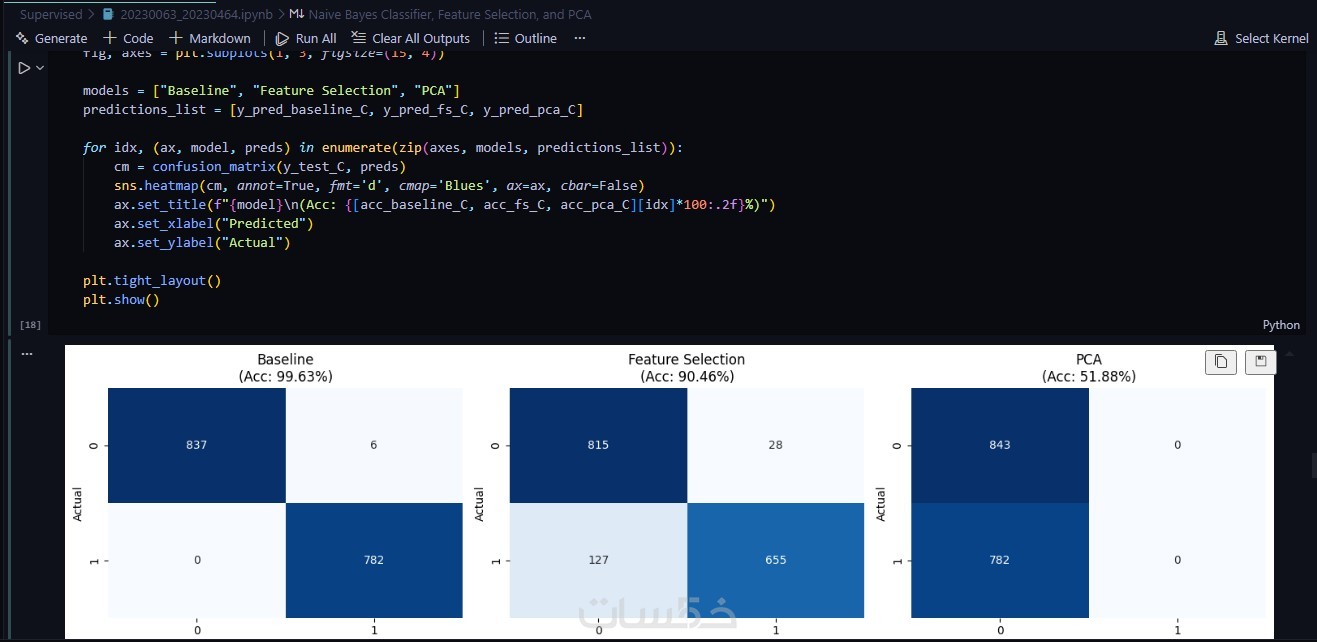The height and width of the screenshot is (642, 1317).
Task: Insert a new Markdown cell
Action: 210,38
